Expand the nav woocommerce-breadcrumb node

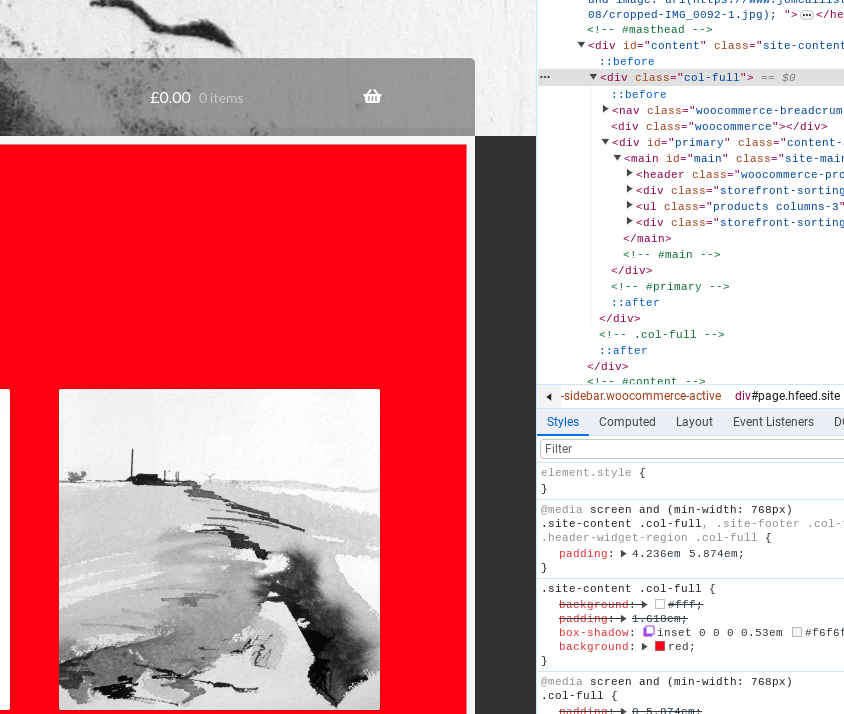click(605, 109)
